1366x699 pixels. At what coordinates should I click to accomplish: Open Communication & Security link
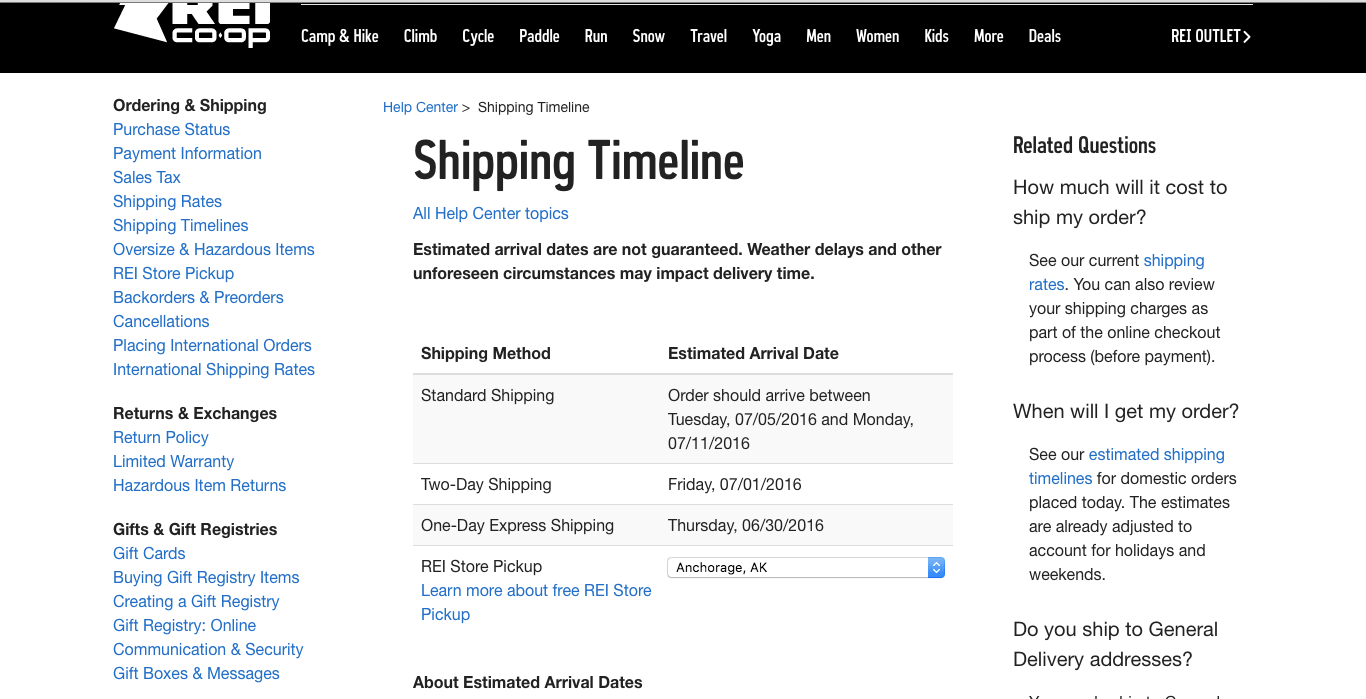click(208, 649)
